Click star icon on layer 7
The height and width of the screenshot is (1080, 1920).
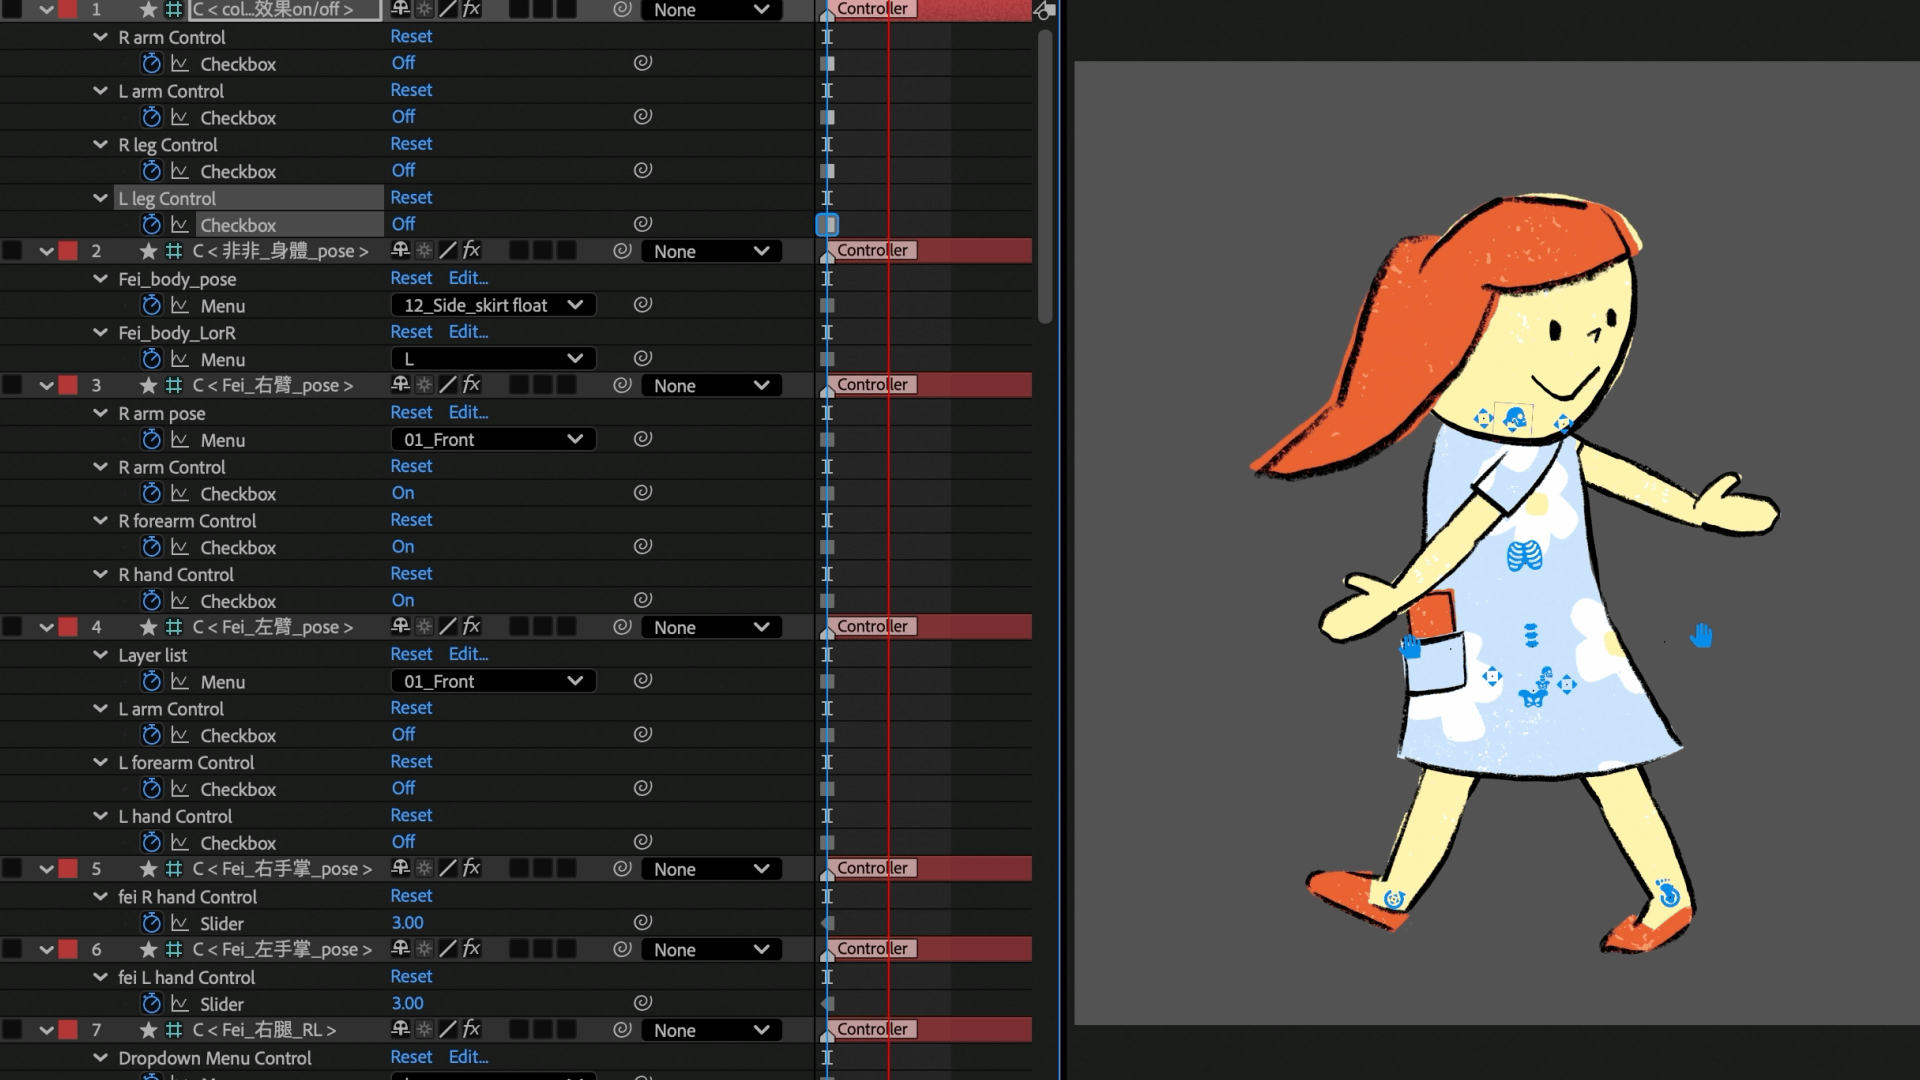coord(148,1030)
